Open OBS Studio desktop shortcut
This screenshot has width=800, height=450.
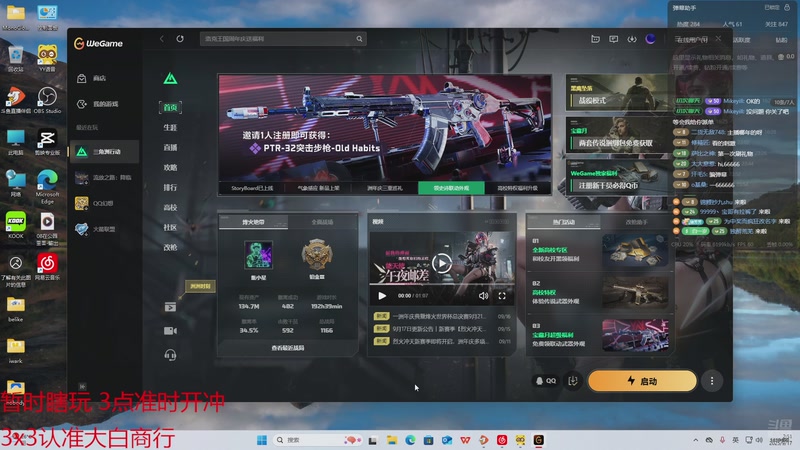tap(47, 100)
